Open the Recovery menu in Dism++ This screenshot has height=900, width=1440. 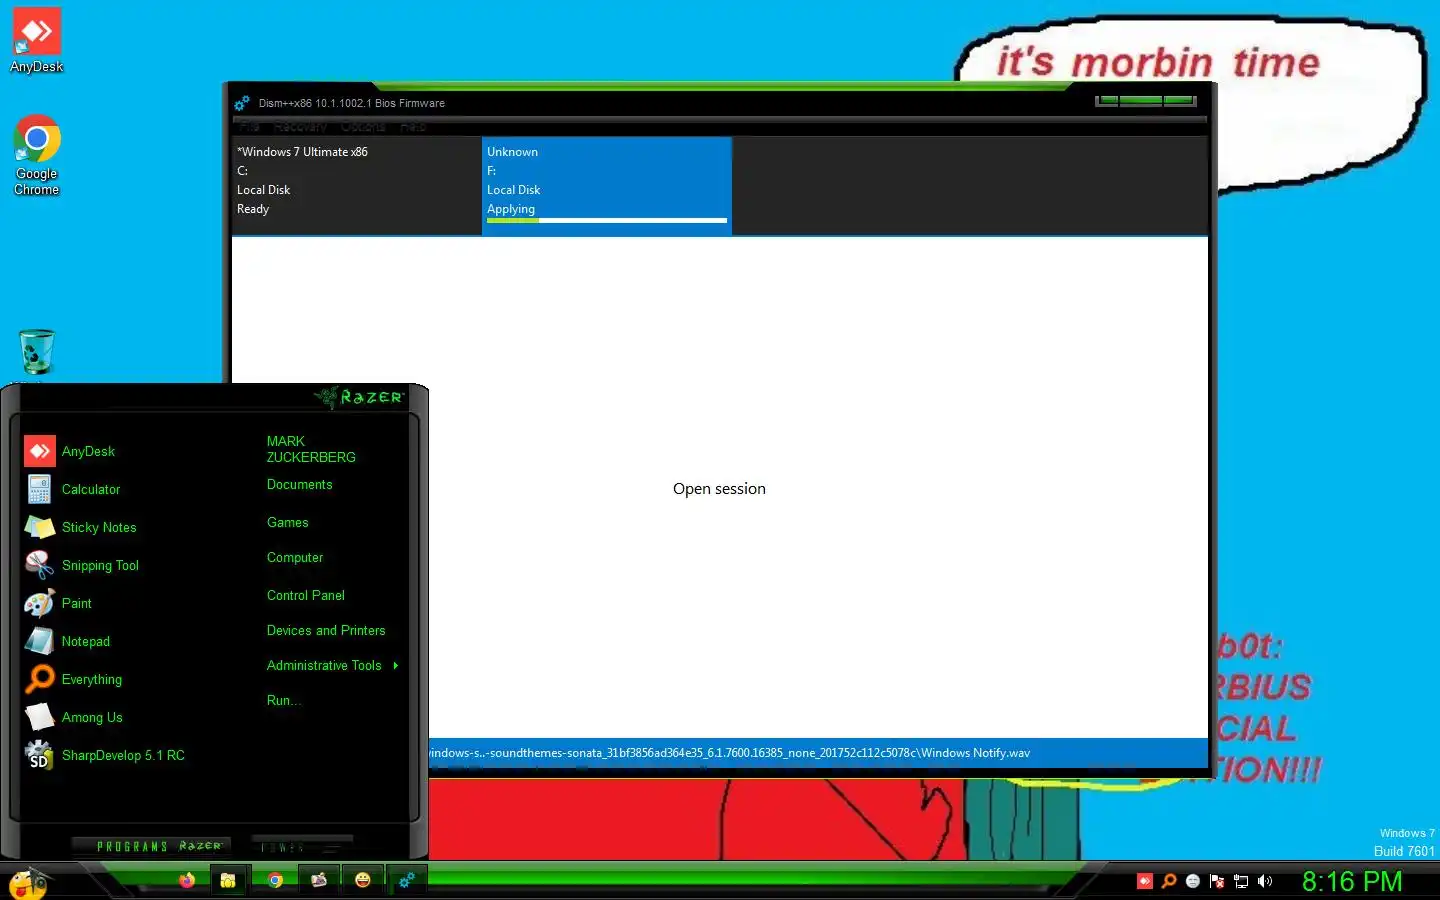pos(300,127)
